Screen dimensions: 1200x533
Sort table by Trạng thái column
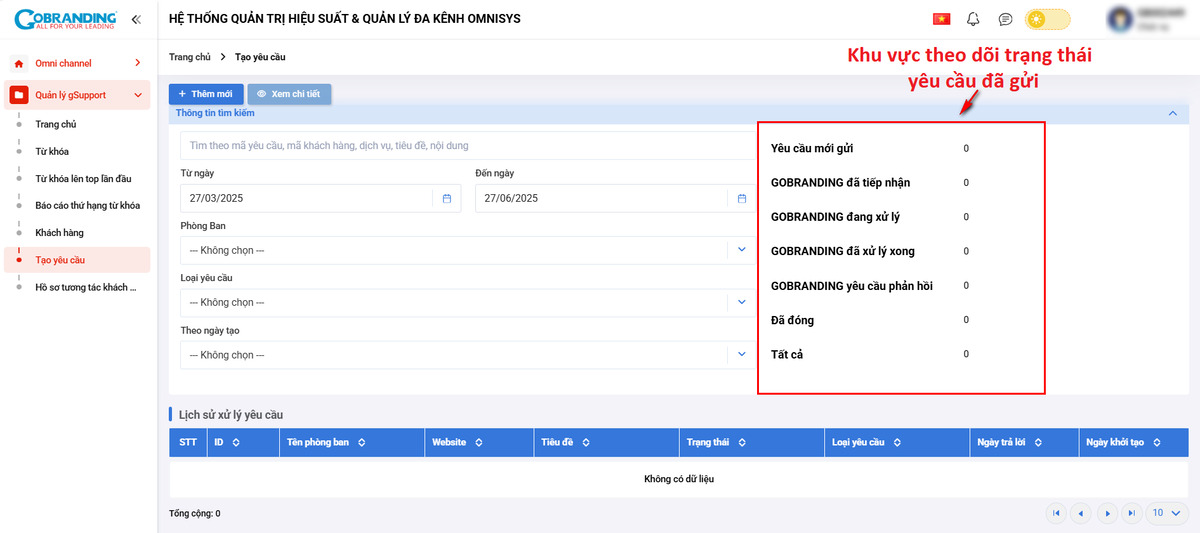tap(744, 442)
